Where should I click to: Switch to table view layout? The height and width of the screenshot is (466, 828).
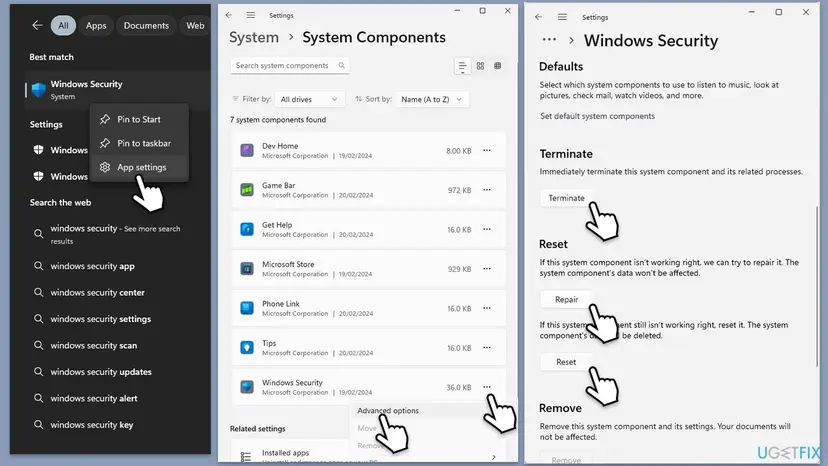tap(497, 66)
